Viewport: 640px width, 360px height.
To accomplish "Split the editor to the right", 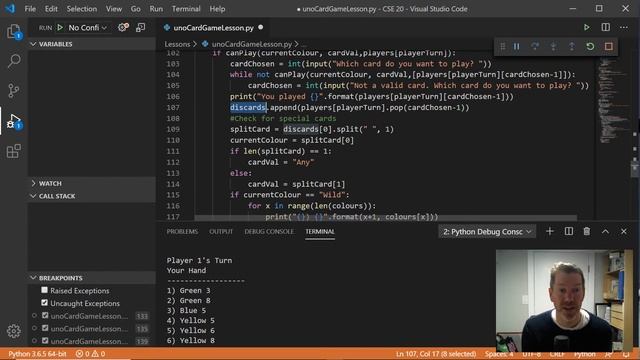I will tap(606, 27).
